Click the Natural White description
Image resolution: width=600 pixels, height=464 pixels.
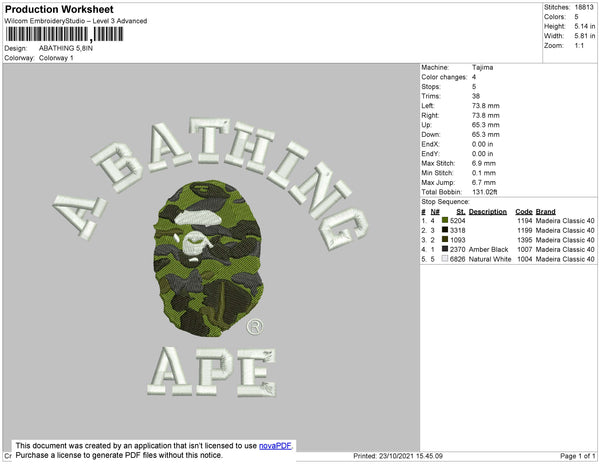(490, 259)
